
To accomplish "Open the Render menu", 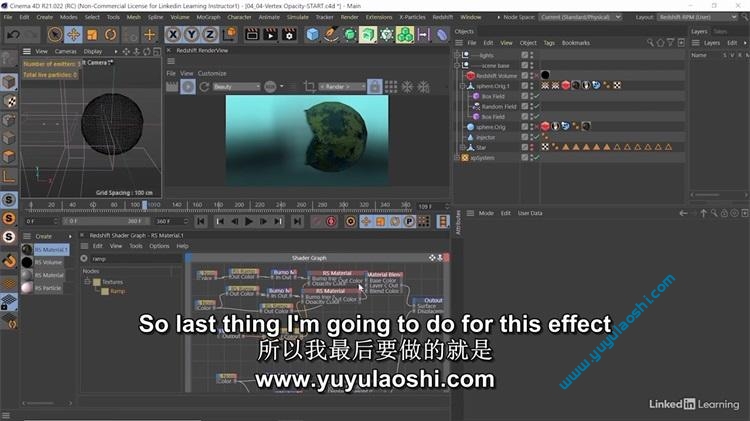I will [x=350, y=17].
